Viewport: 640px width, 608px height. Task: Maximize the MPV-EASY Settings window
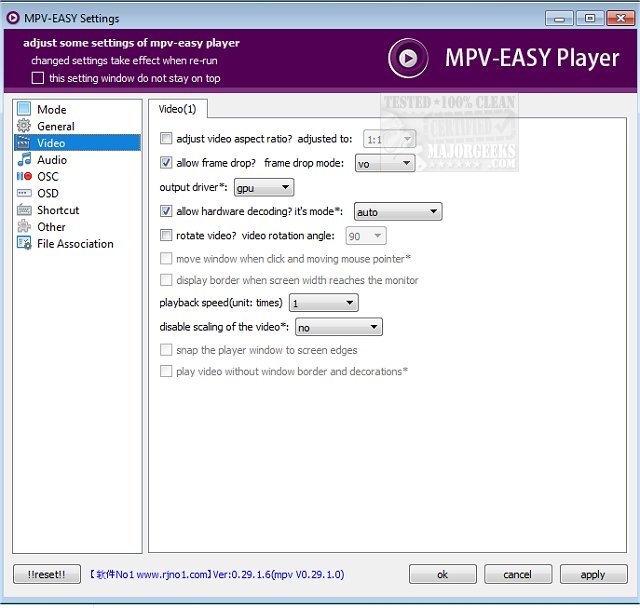[x=590, y=18]
